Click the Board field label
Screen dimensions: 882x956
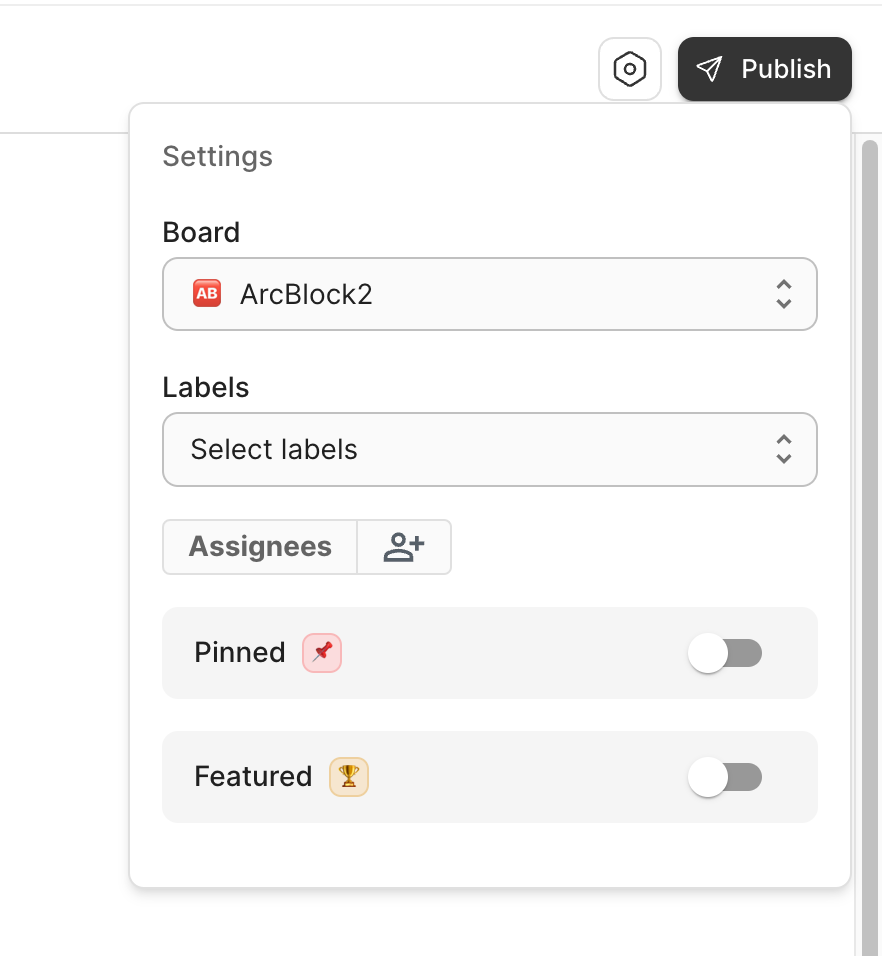tap(201, 232)
